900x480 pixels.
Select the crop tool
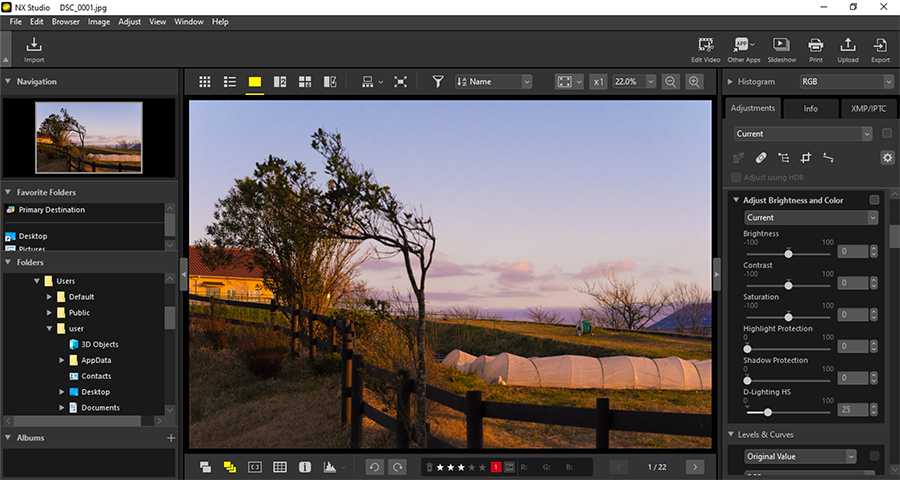(806, 157)
